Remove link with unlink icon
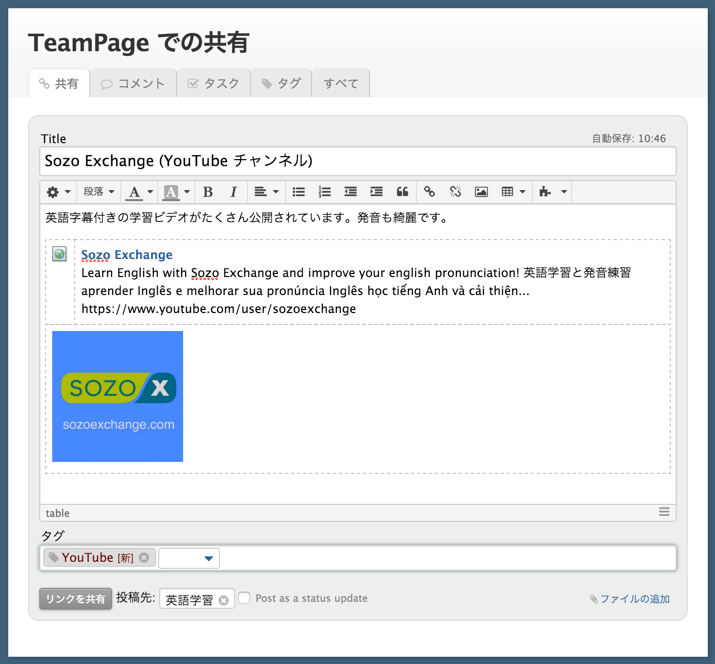This screenshot has height=664, width=715. point(455,192)
